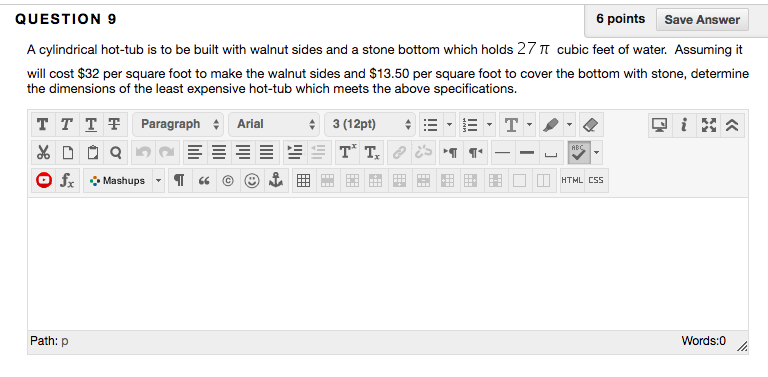Click the Save Answer button

tap(702, 20)
